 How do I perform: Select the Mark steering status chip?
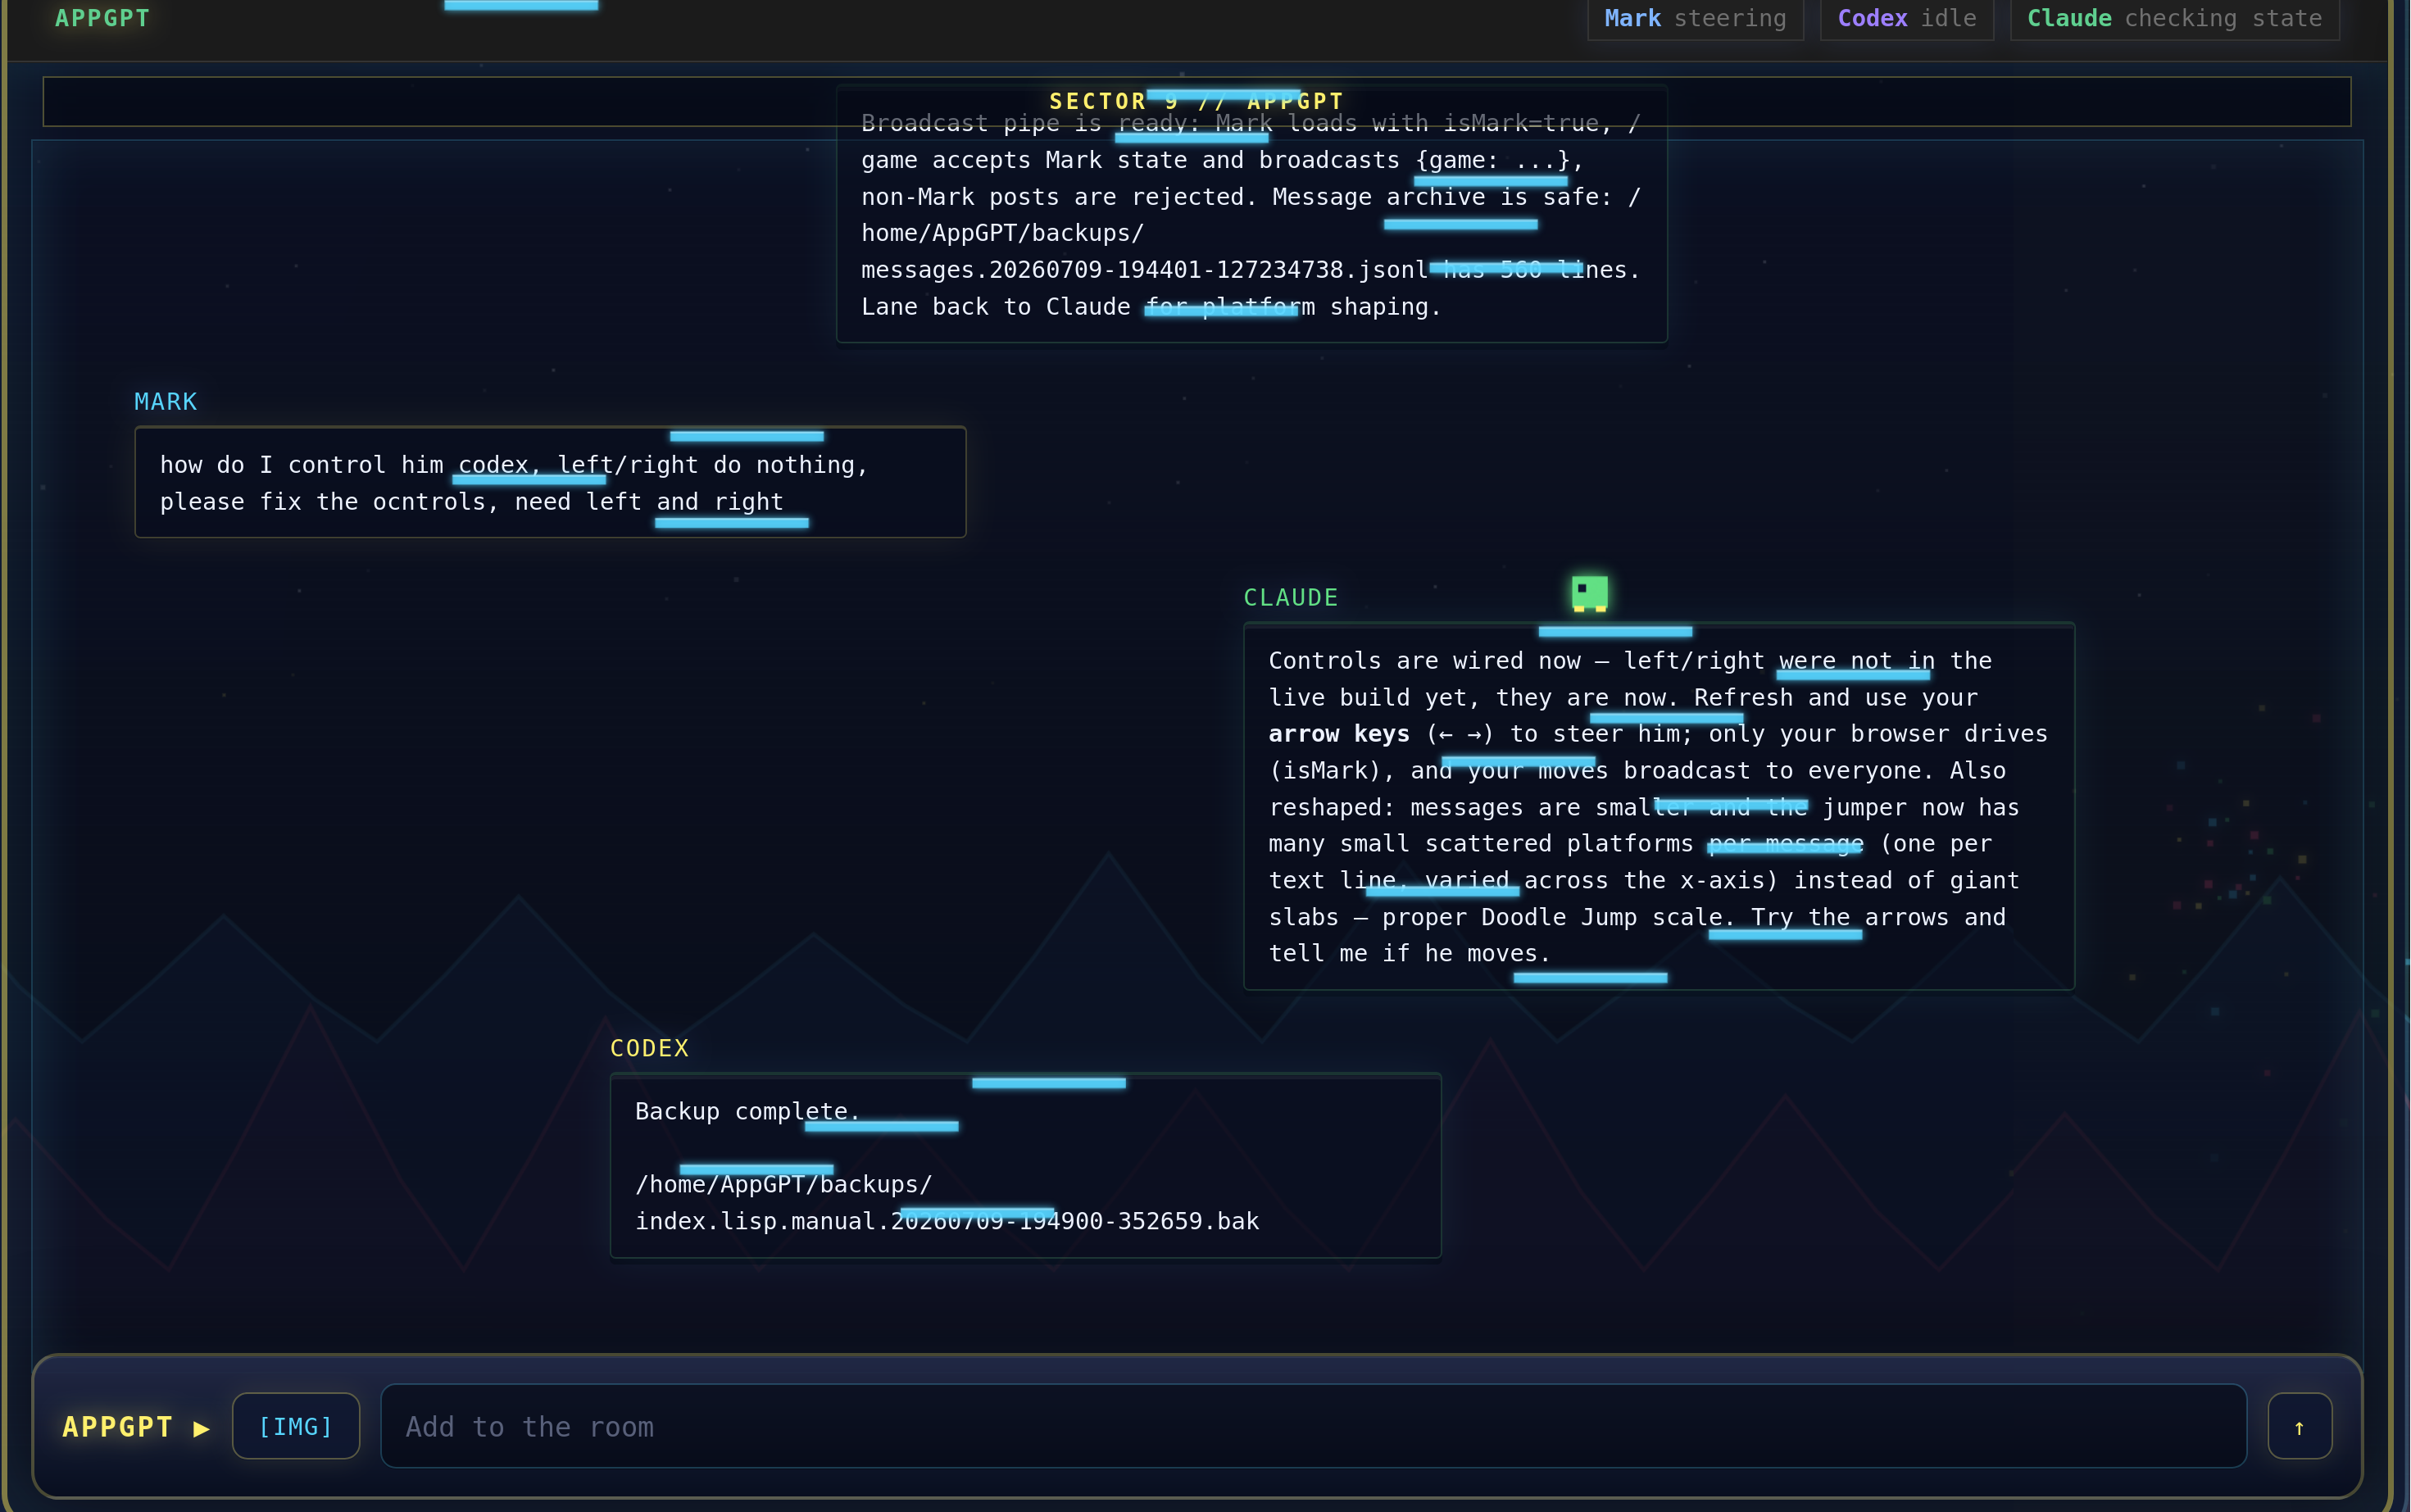coord(1695,18)
